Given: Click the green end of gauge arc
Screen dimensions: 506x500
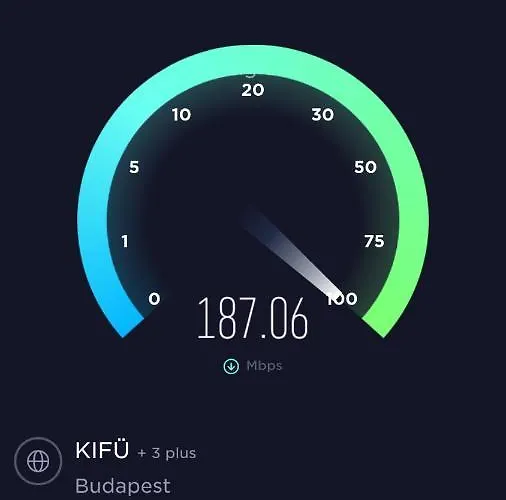Looking at the screenshot, I should (x=382, y=322).
